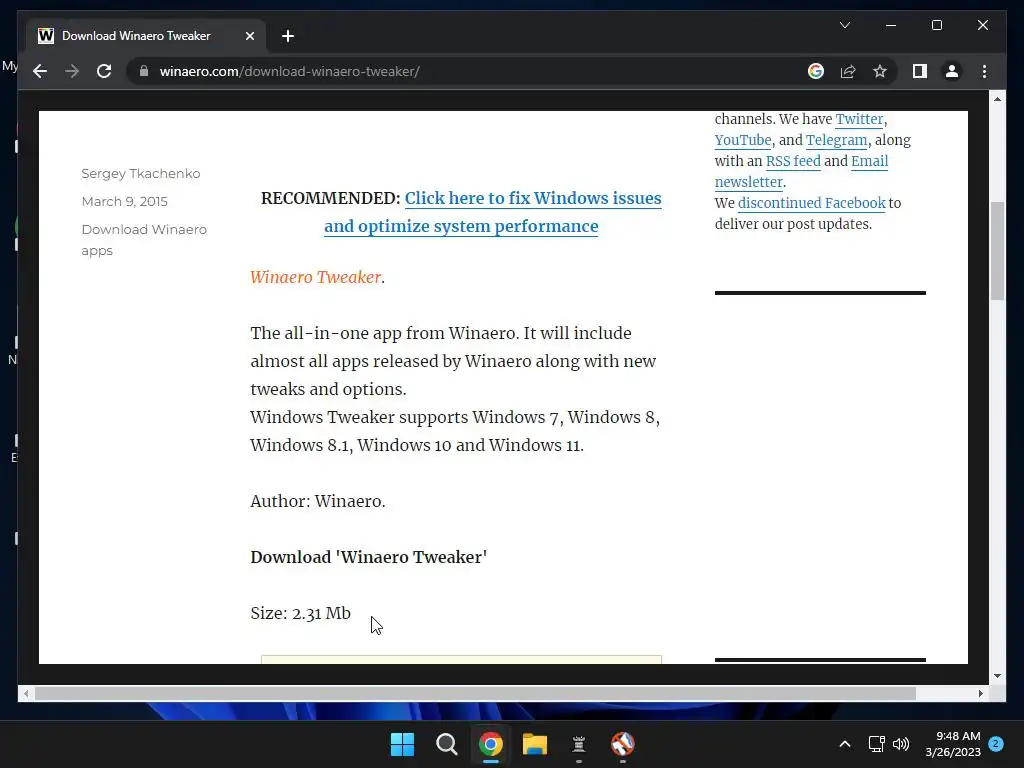Open Sergey Tkachenko author link
The image size is (1024, 768).
(x=140, y=173)
